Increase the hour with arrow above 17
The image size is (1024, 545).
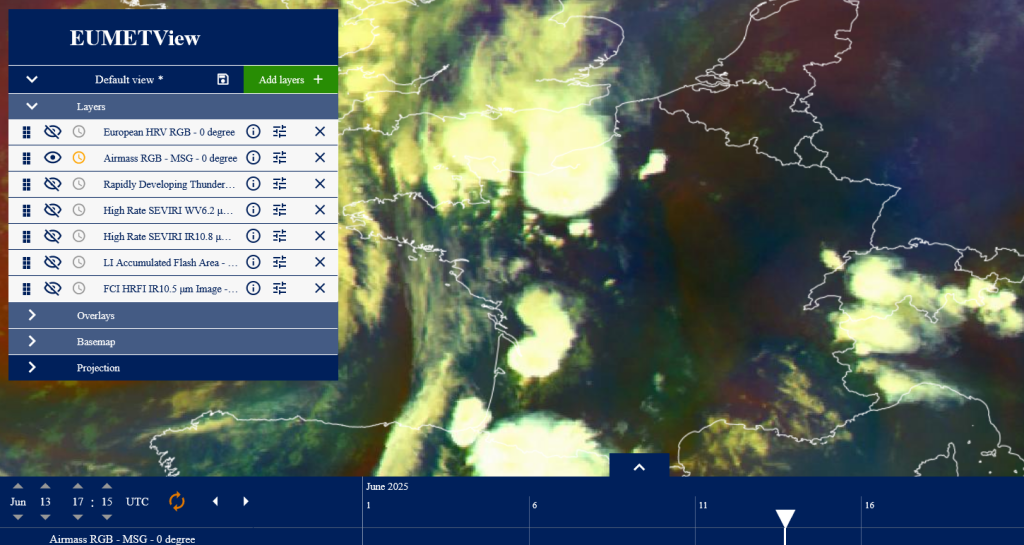pyautogui.click(x=78, y=486)
